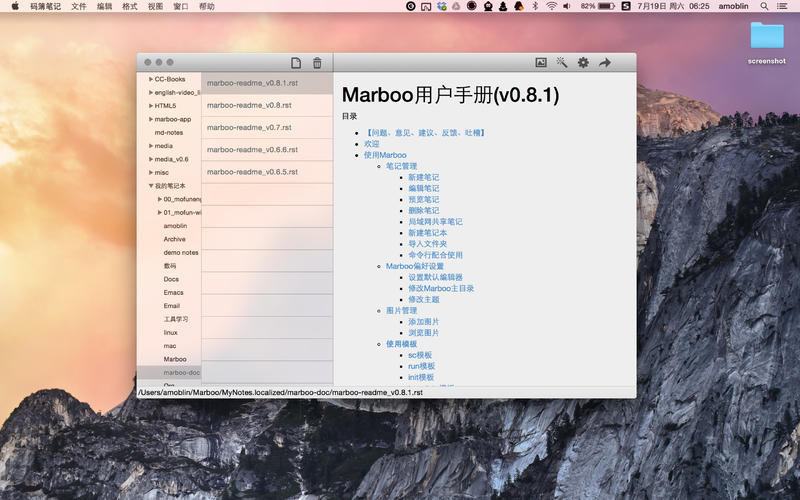Click the file path in the status bar
Screen dimensions: 800x500
[280, 392]
